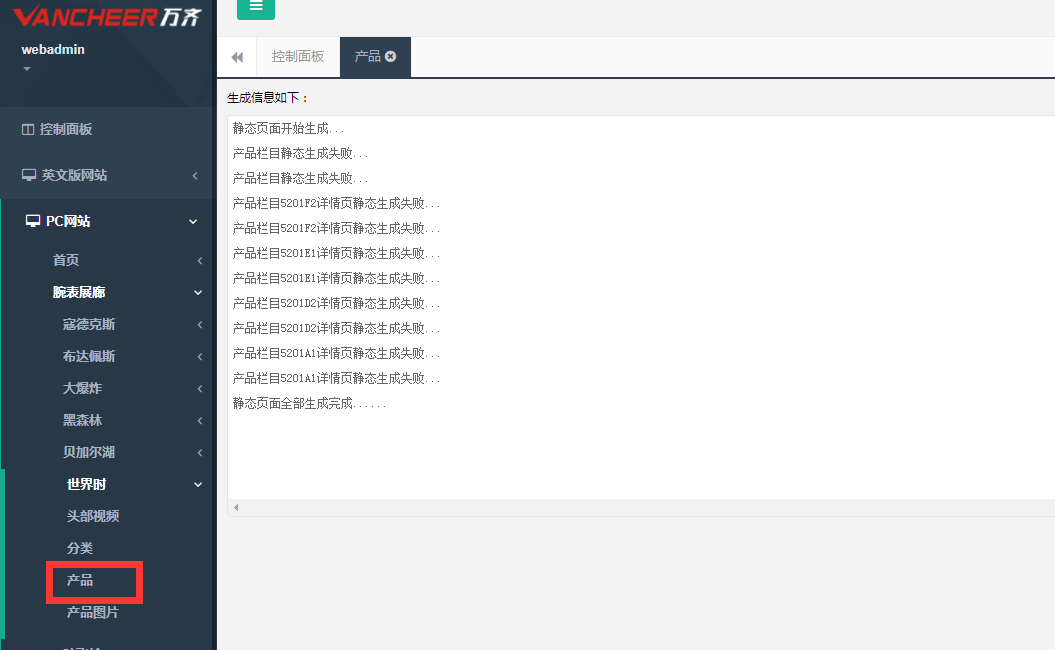
Task: Click the VANCHEER 万齐 logo
Action: pos(106,17)
